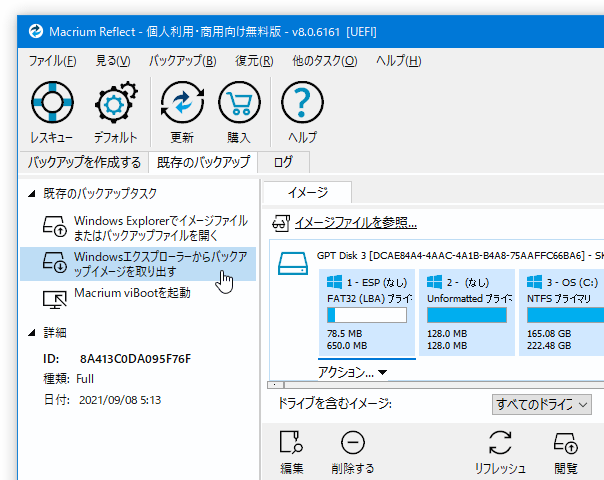
Task: Select the 1 - ESP FAT32 partition box
Action: 367,312
